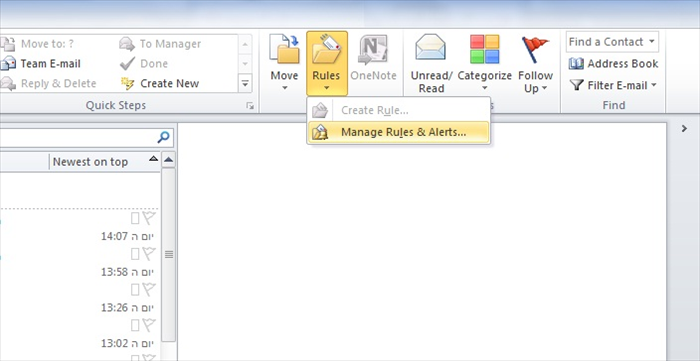The image size is (700, 361).
Task: Open the Address Book
Action: pos(613,64)
